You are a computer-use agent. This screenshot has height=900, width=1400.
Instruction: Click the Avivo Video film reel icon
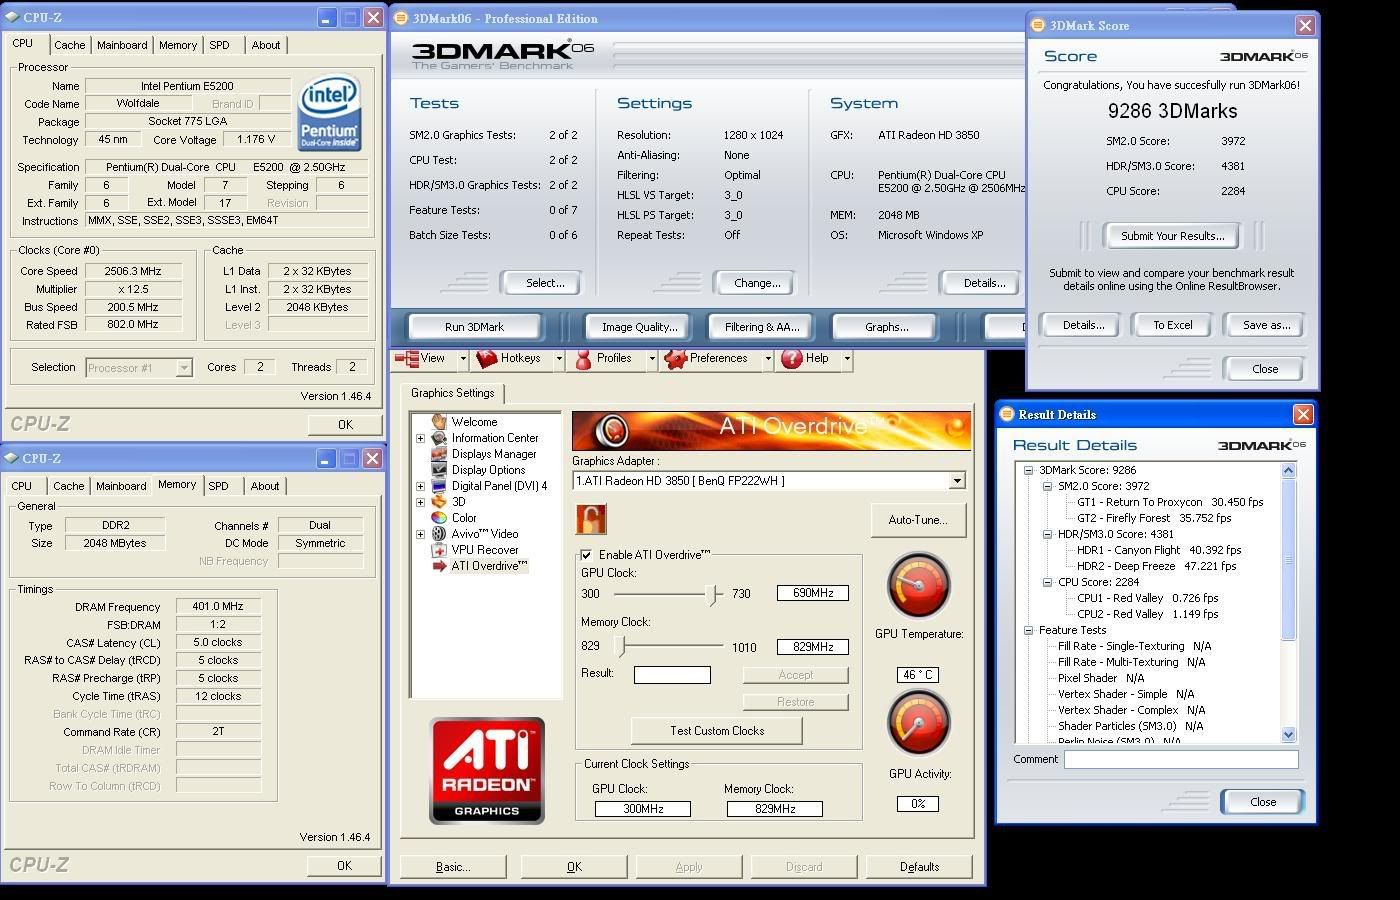point(438,534)
